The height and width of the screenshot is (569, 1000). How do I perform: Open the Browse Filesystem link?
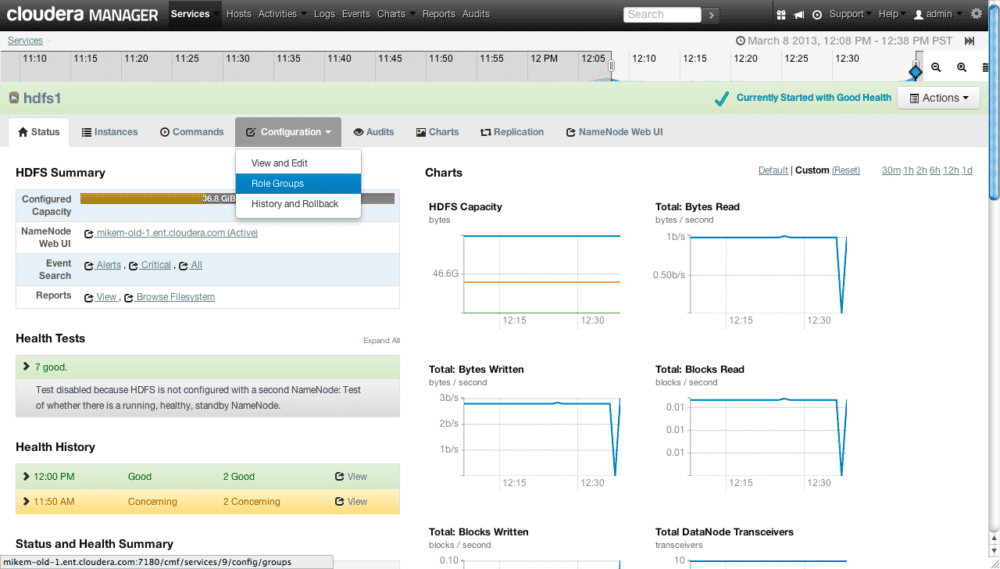point(175,297)
